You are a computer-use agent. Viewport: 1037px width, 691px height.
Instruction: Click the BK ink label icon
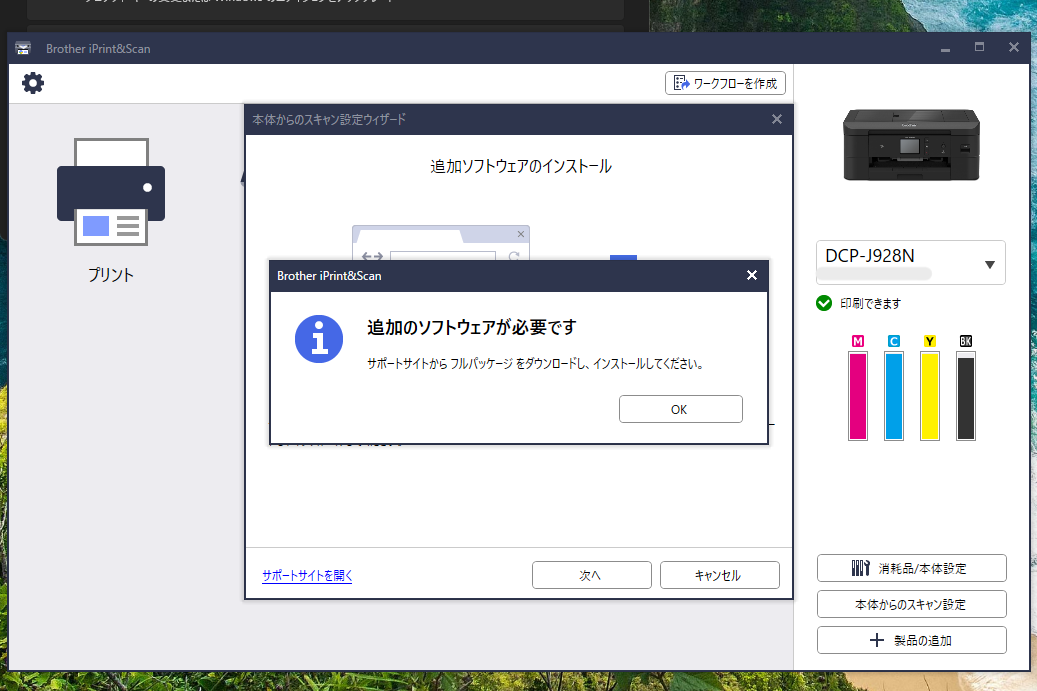tap(966, 341)
